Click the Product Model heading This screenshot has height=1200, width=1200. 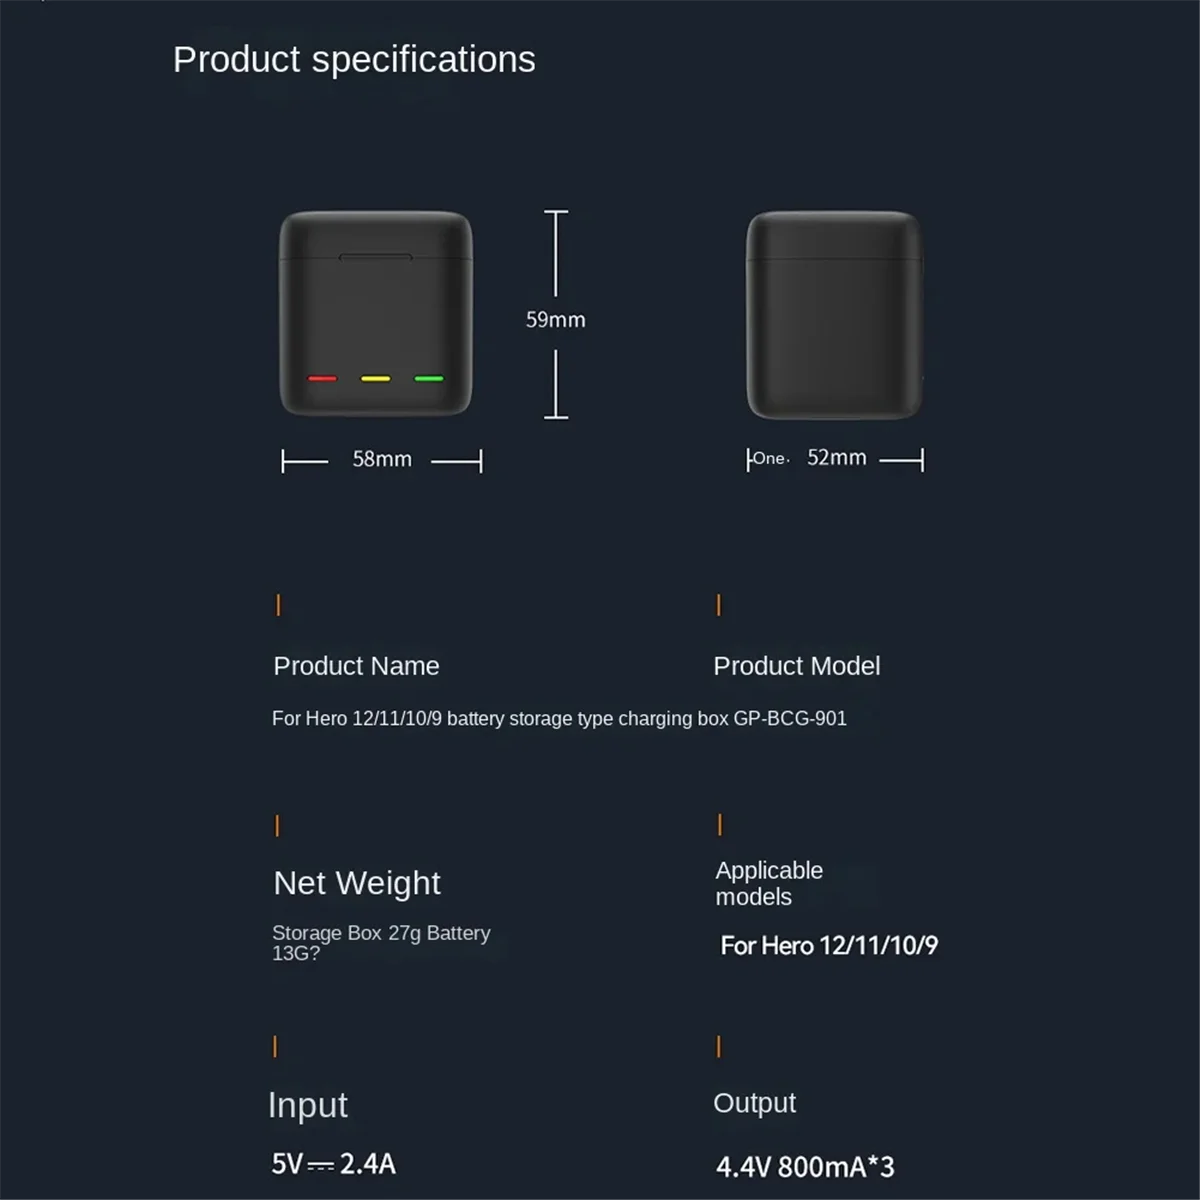(796, 666)
